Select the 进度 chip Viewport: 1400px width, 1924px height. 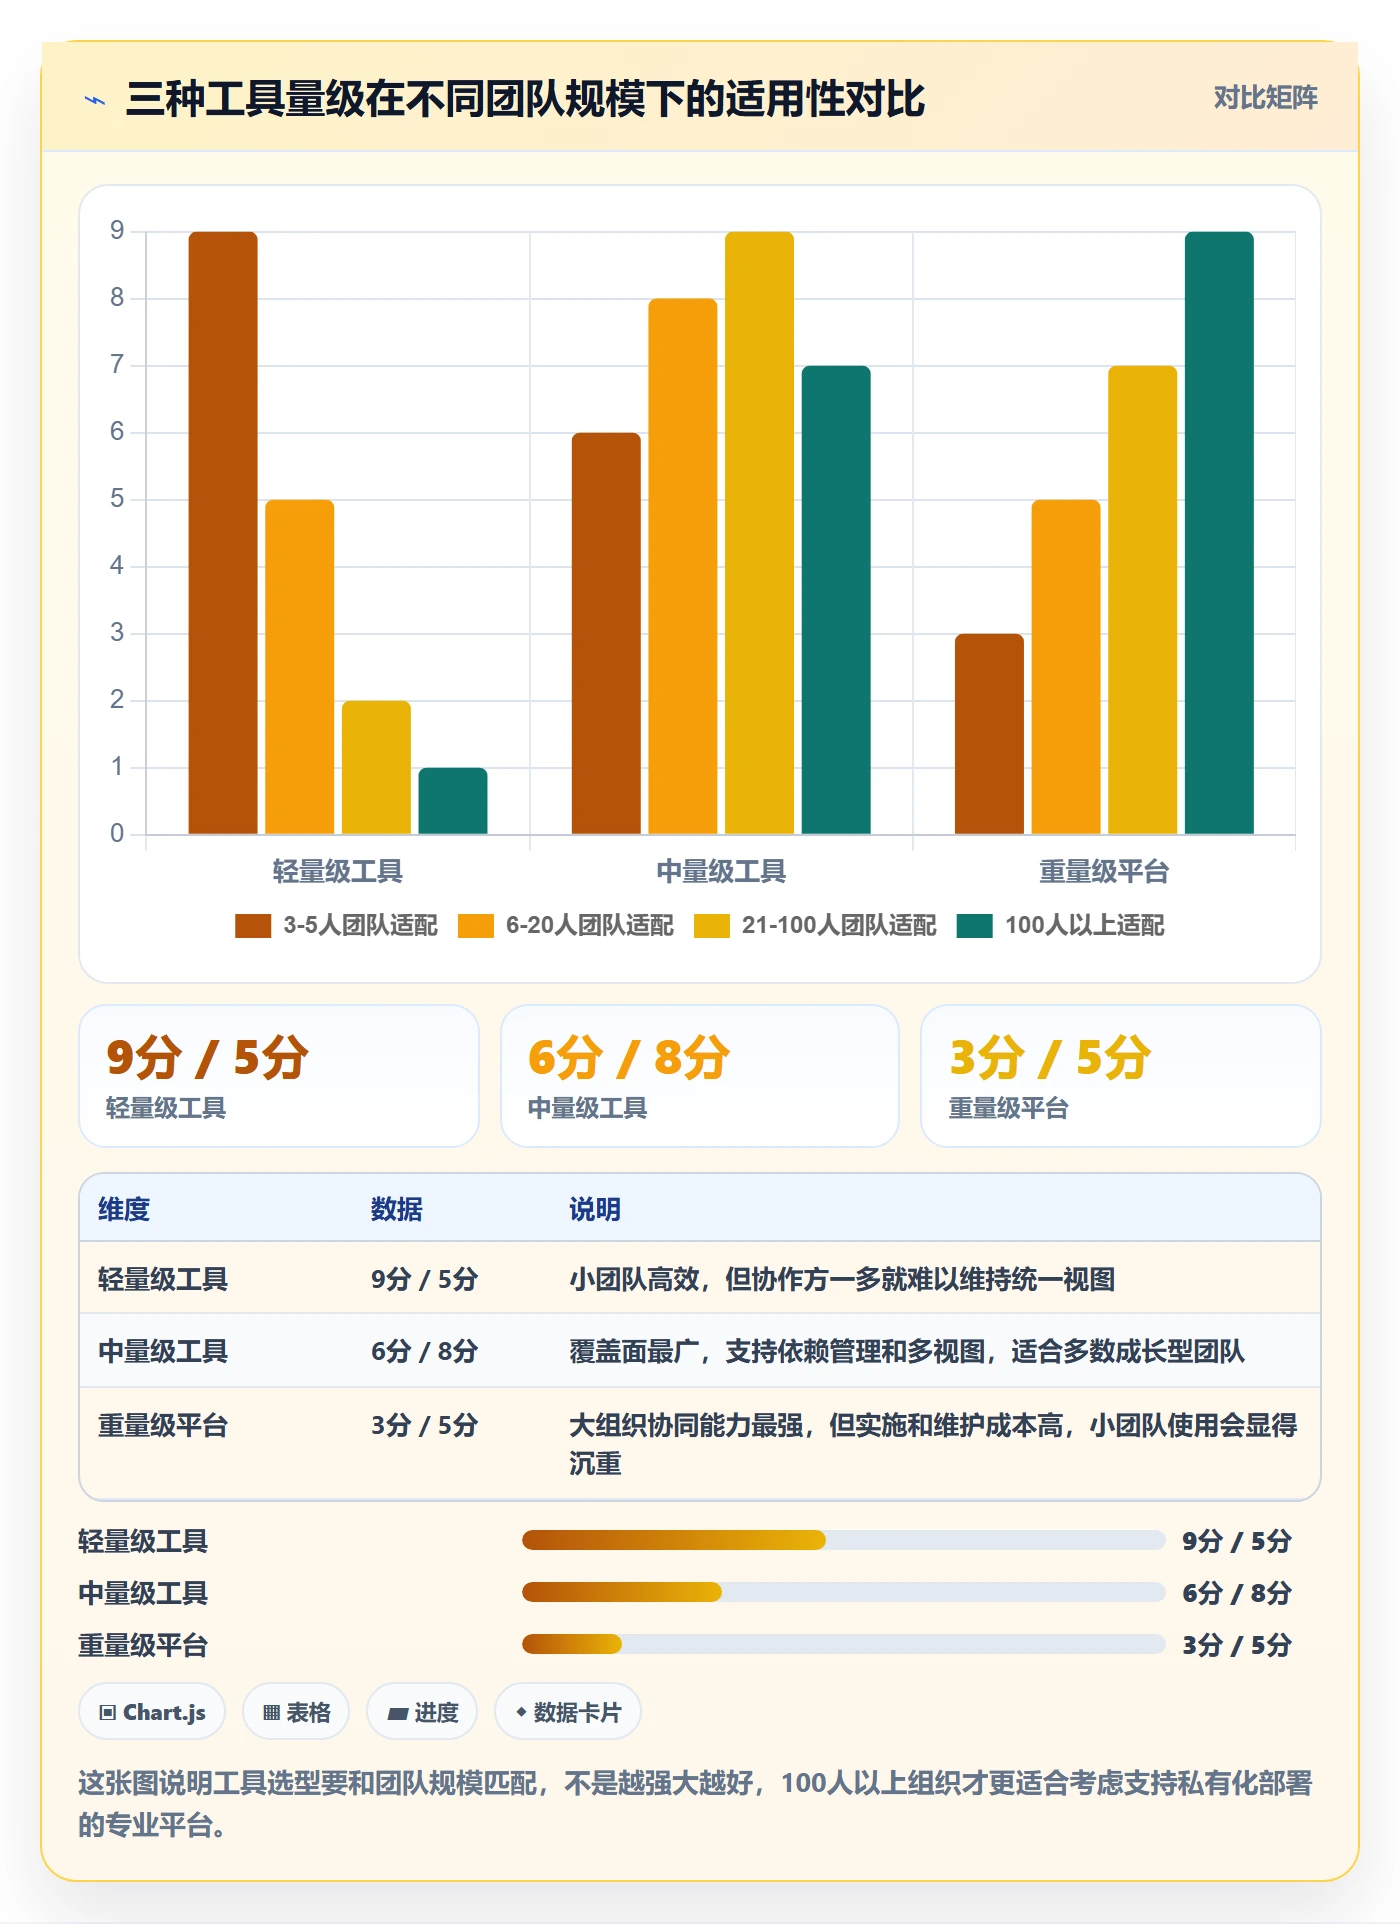pos(422,1712)
